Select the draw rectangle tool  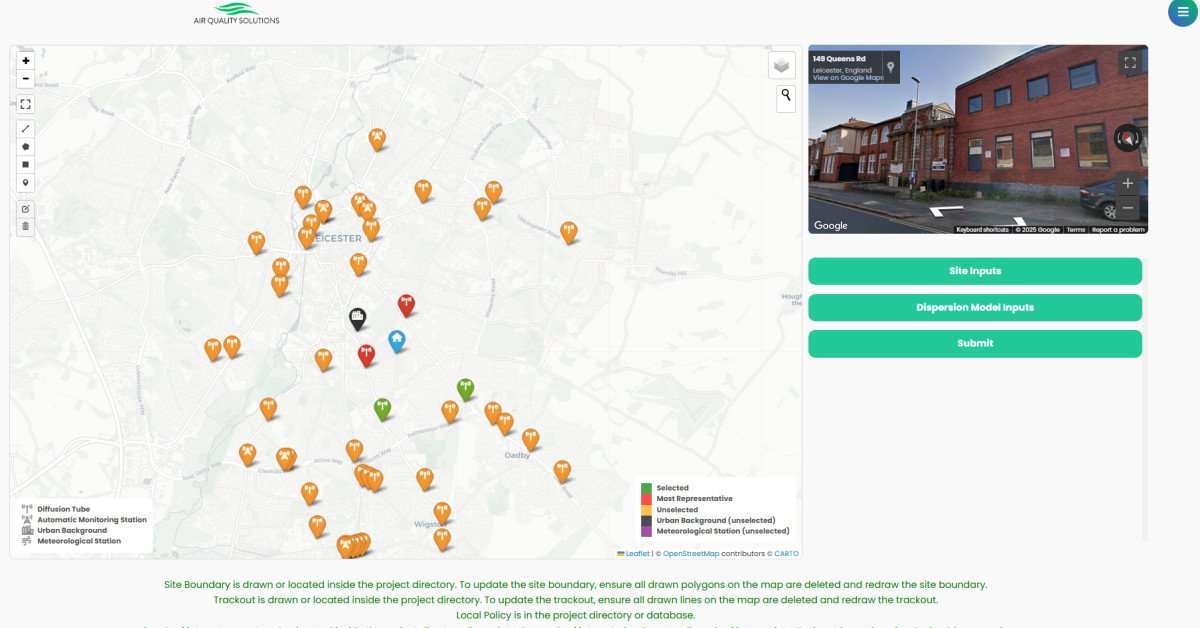tap(26, 165)
